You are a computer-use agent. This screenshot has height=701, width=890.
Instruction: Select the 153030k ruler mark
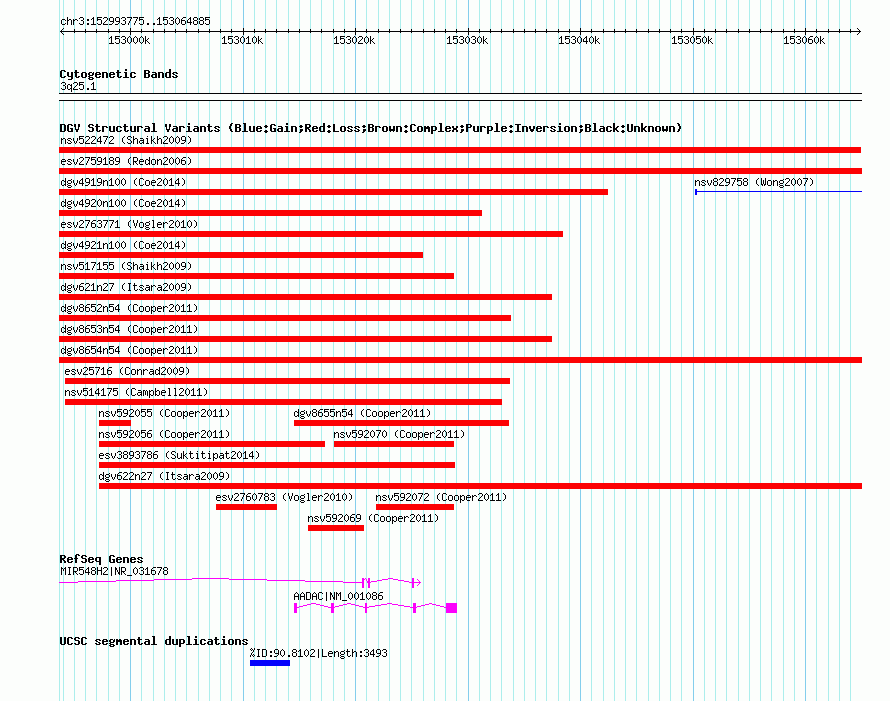pos(467,40)
